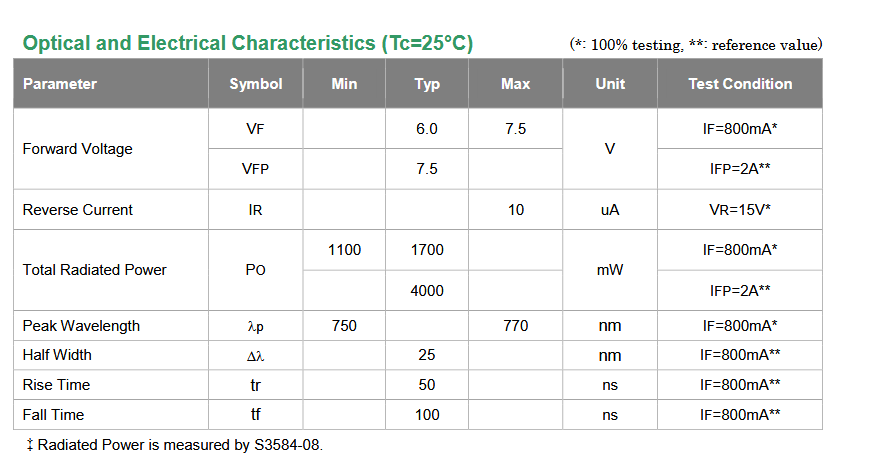Image resolution: width=871 pixels, height=466 pixels.
Task: Click the Max column header
Action: [x=515, y=84]
